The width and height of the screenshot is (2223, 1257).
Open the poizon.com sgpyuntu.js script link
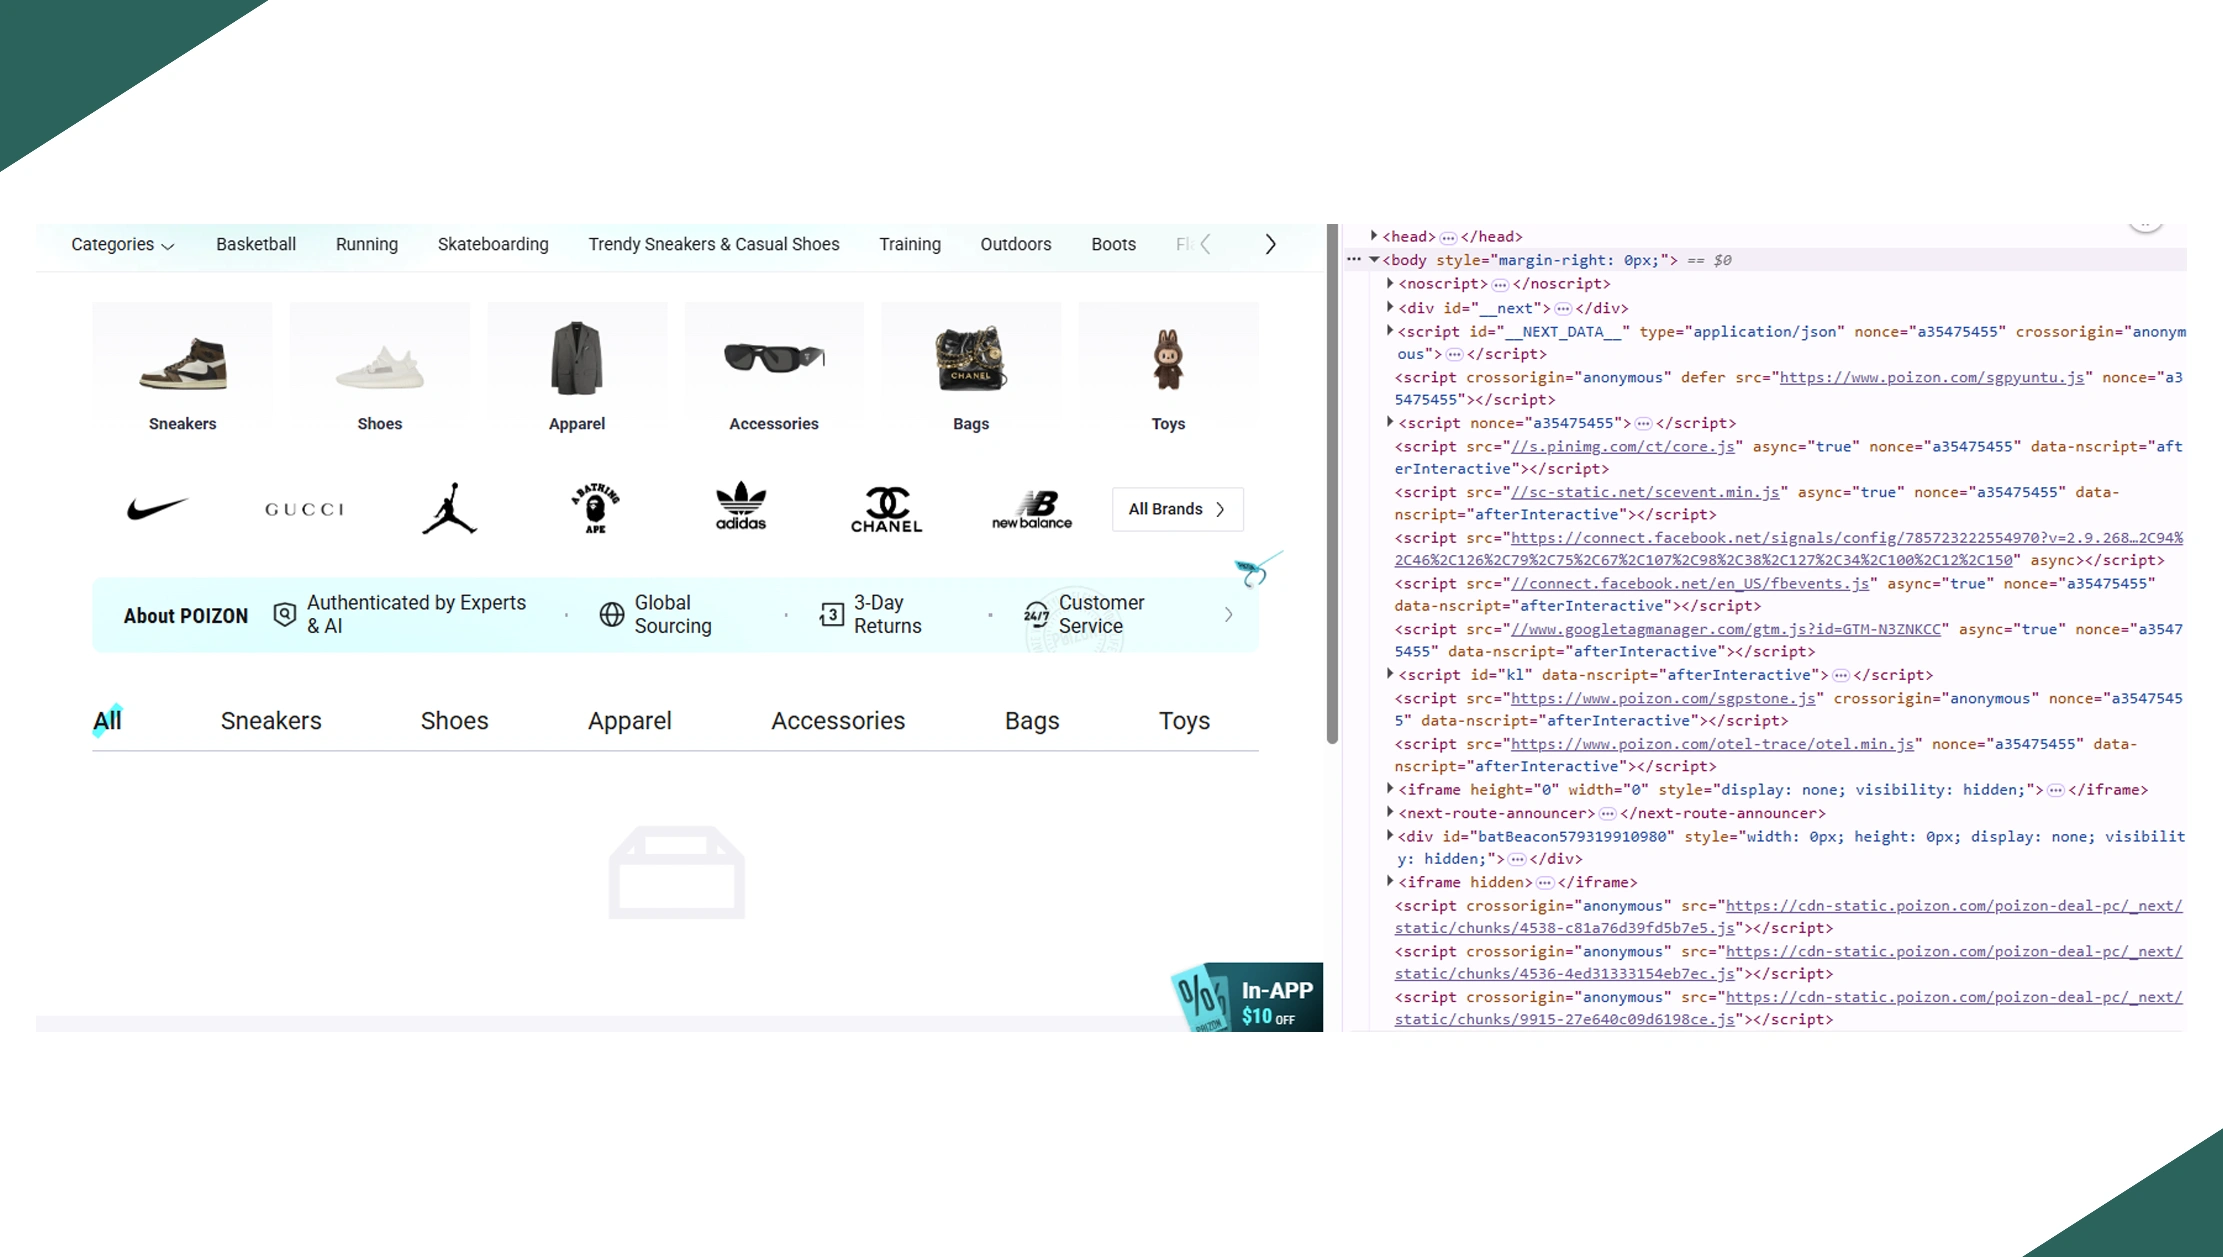pyautogui.click(x=1931, y=377)
